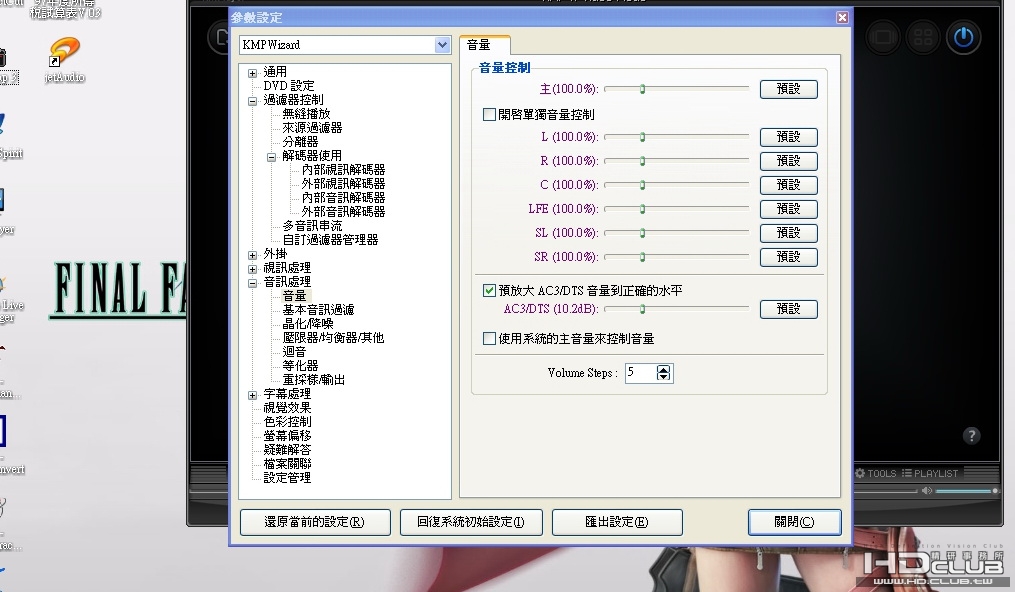The image size is (1015, 592).
Task: Click the speaker mute icon in KMPlayer
Action: click(x=927, y=491)
